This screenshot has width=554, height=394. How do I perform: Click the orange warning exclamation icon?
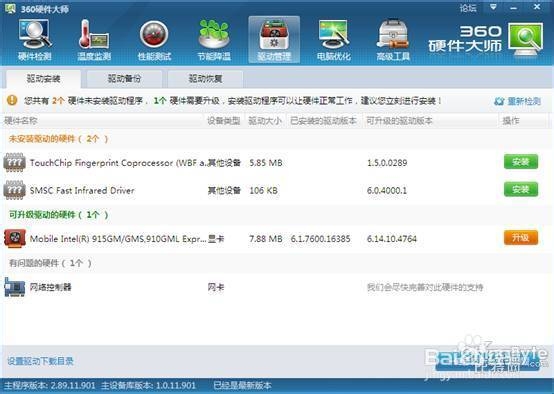point(12,100)
